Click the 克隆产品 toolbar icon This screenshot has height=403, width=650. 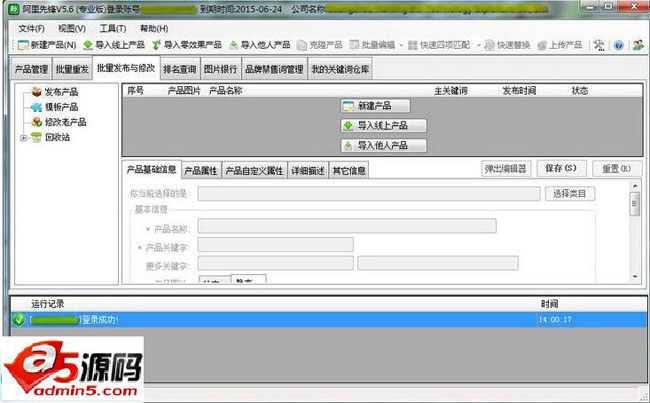click(x=302, y=45)
